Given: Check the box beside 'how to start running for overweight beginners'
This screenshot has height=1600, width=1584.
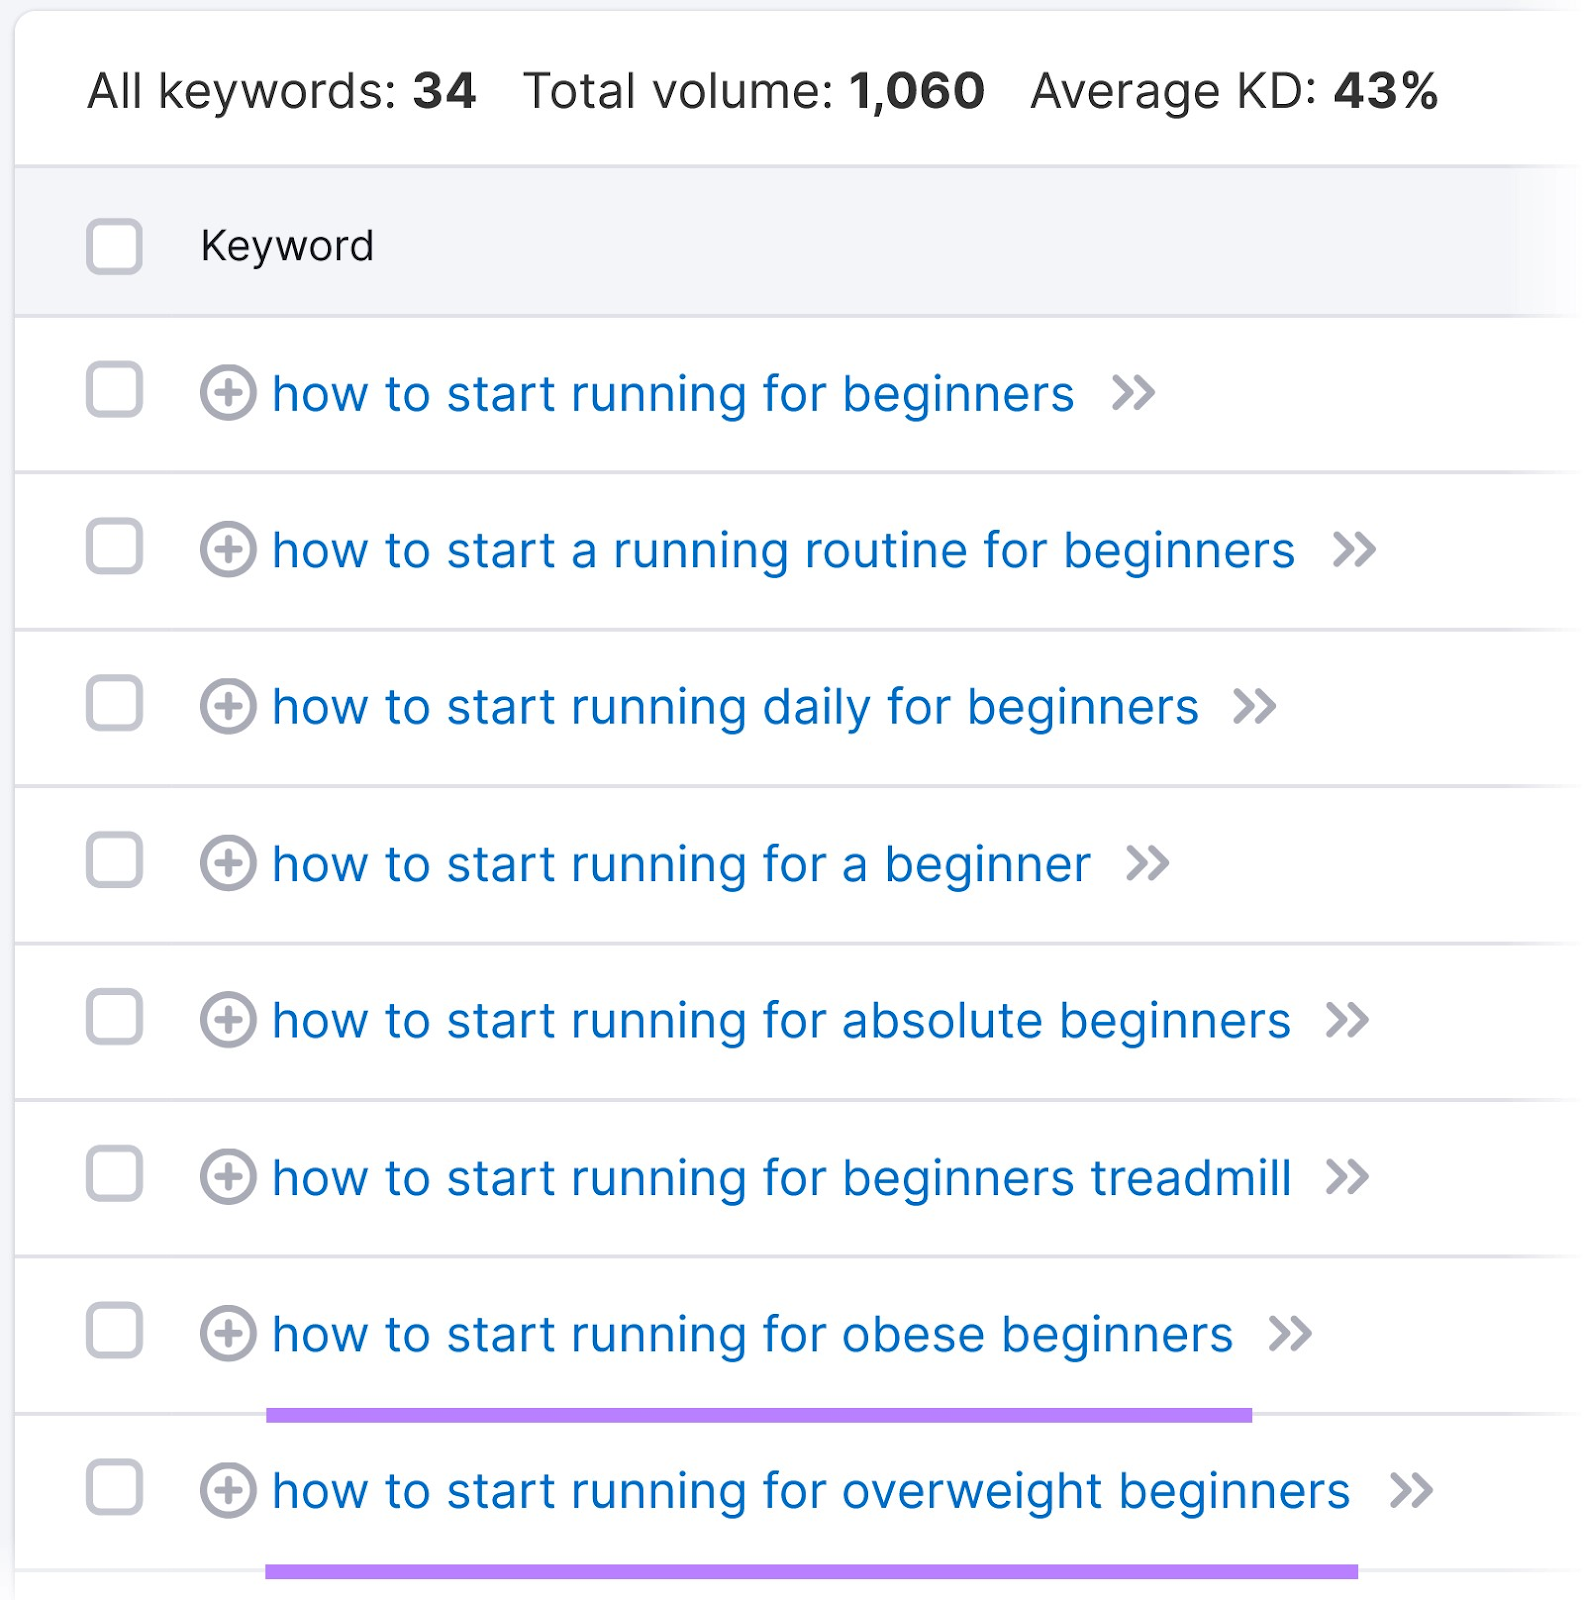Looking at the screenshot, I should pyautogui.click(x=113, y=1490).
